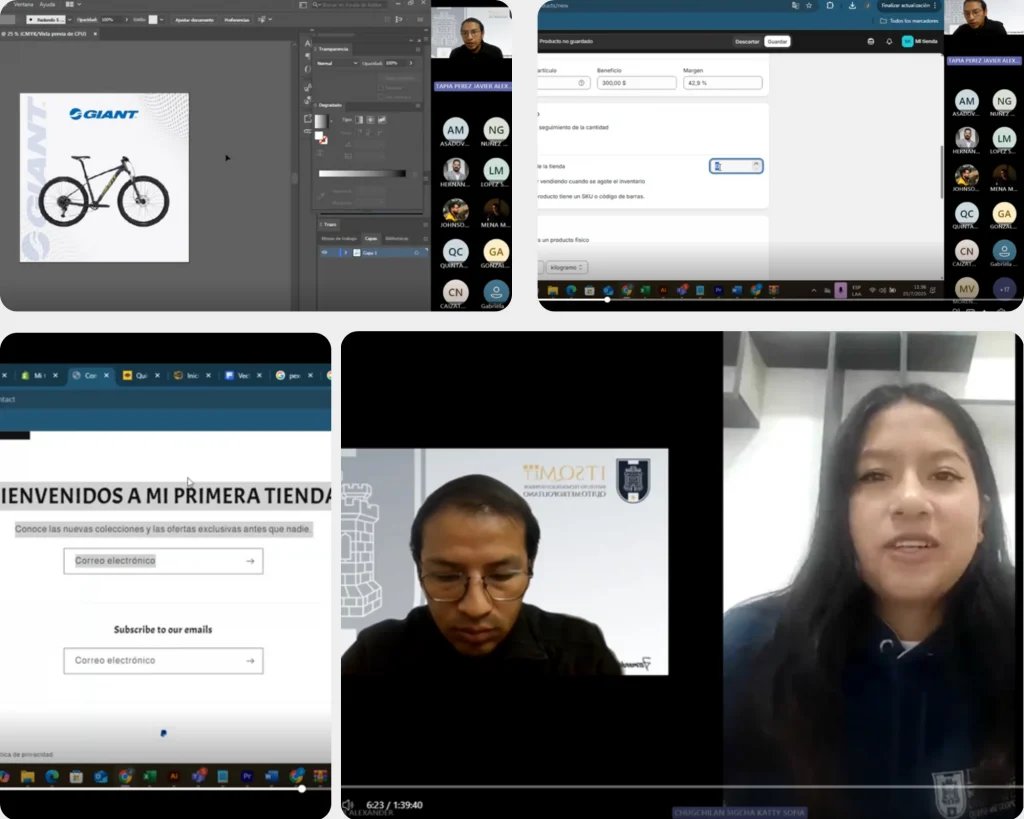Select the freeform gradient type icon
Image resolution: width=1024 pixels, height=819 pixels.
pyautogui.click(x=383, y=120)
